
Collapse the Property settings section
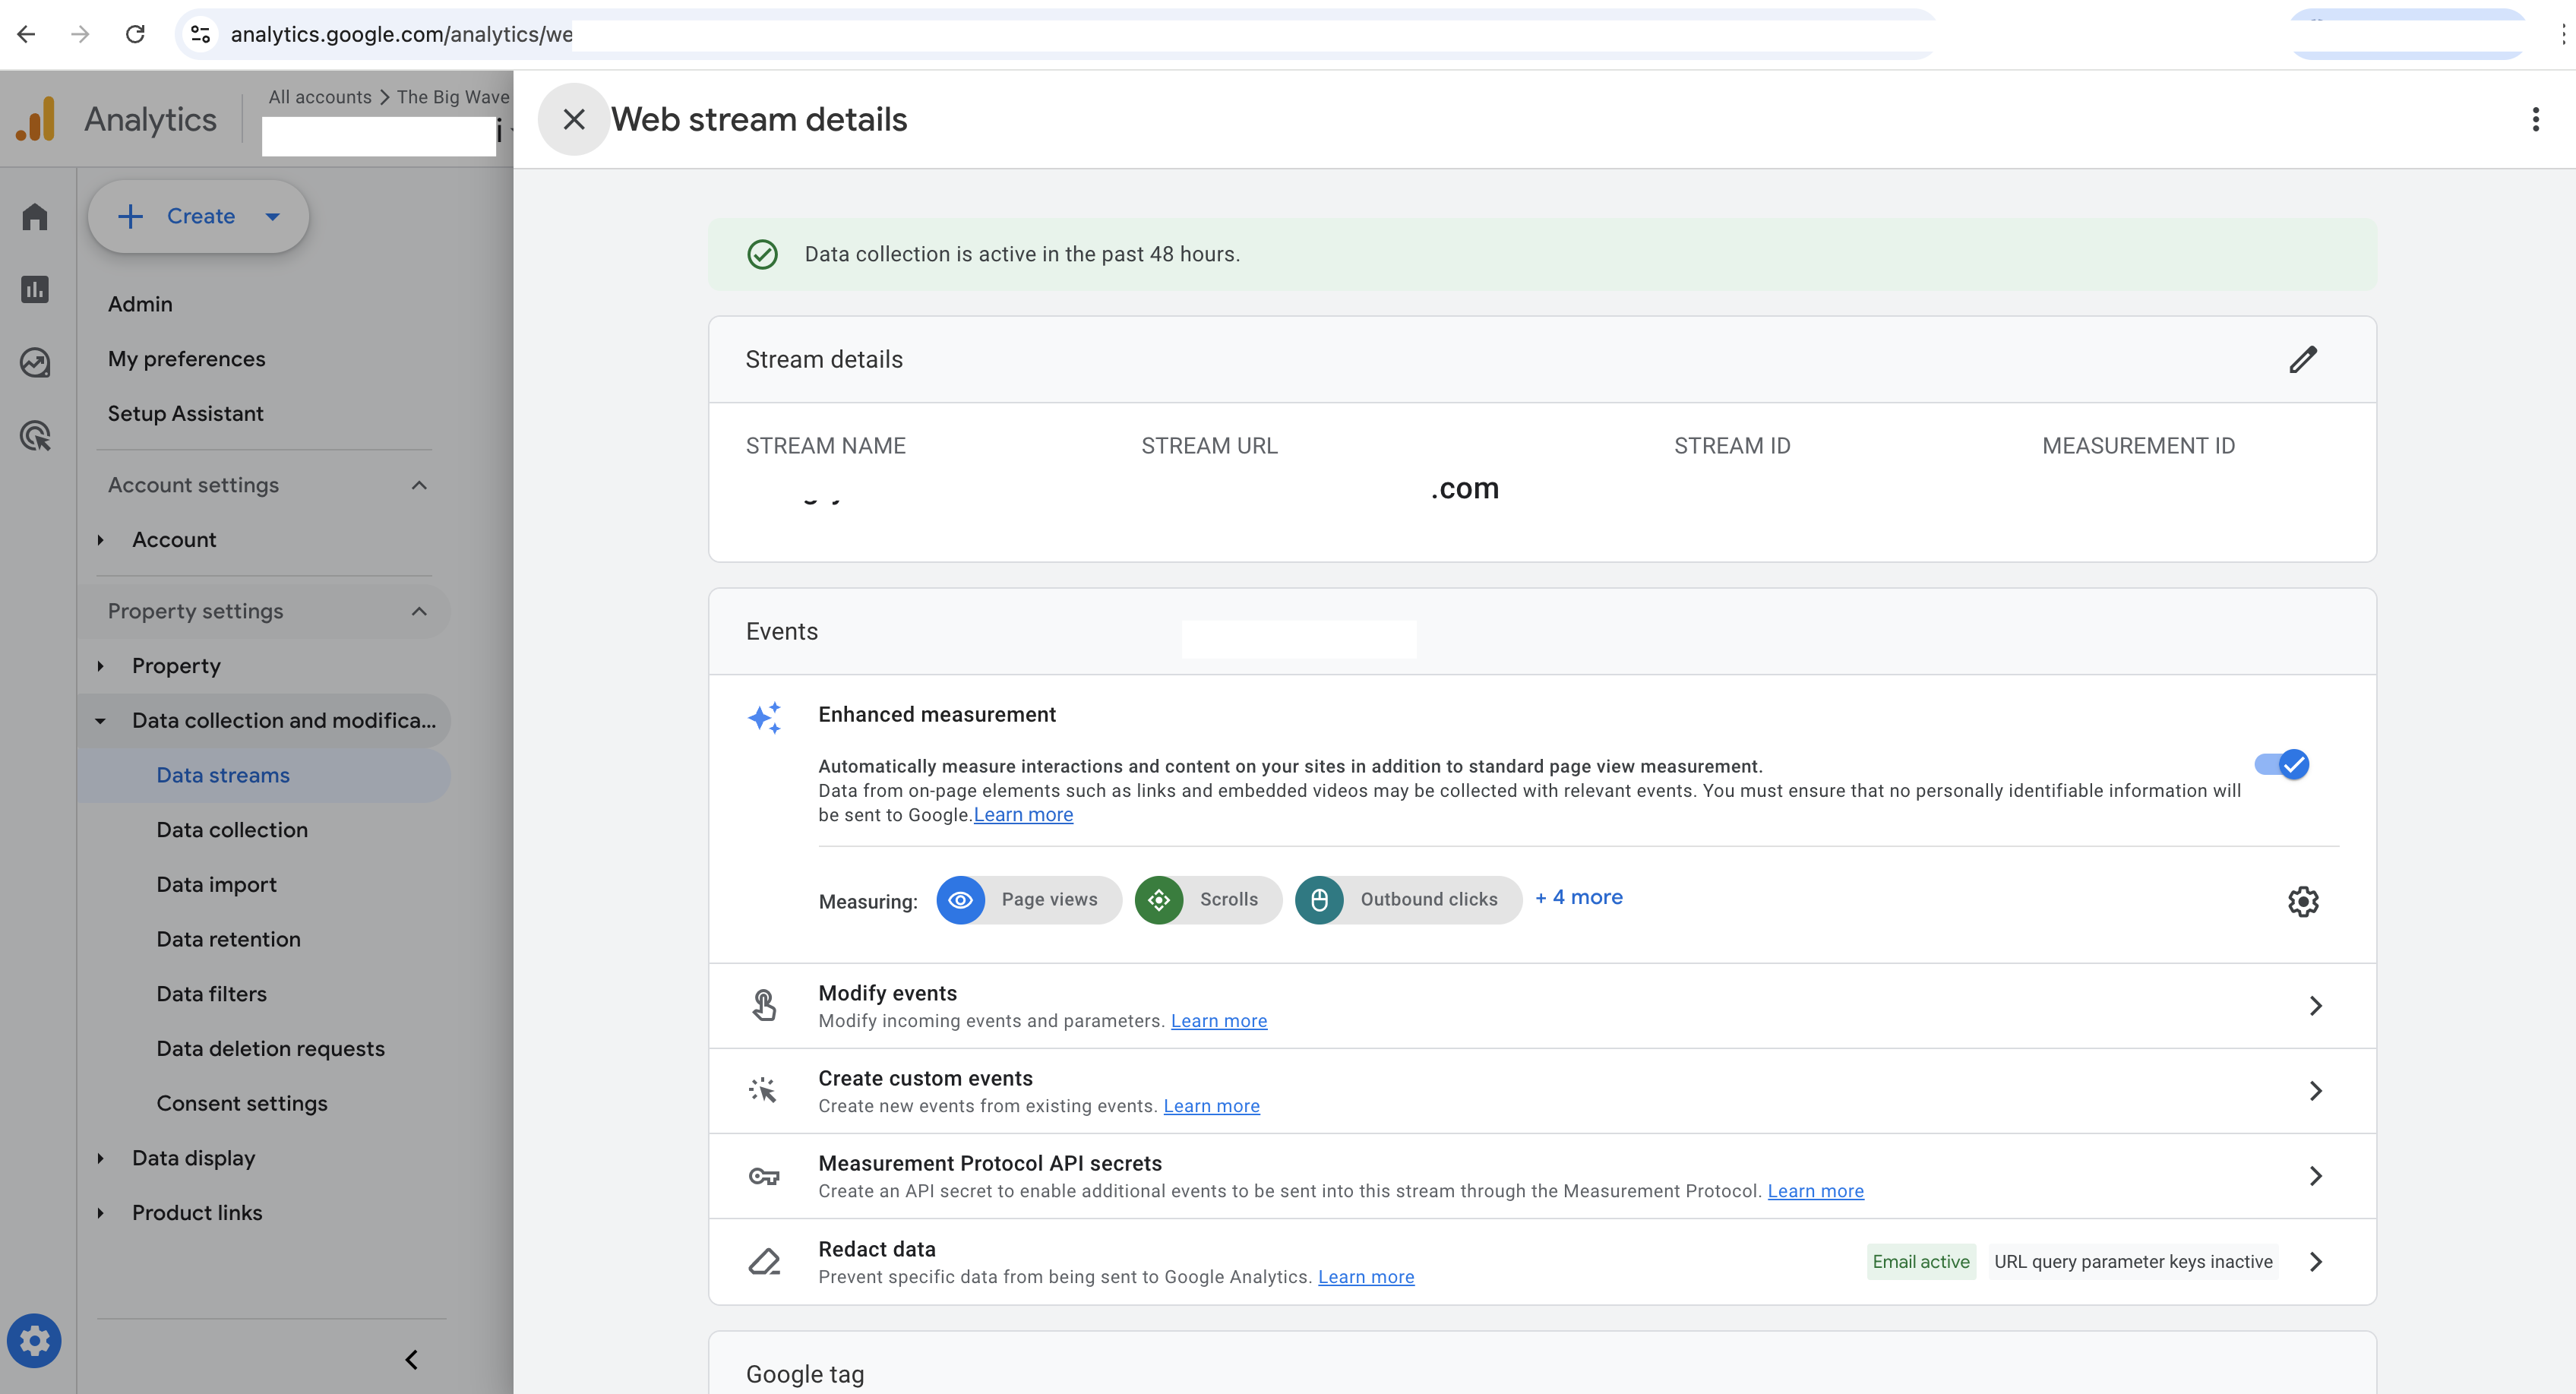pyautogui.click(x=419, y=611)
